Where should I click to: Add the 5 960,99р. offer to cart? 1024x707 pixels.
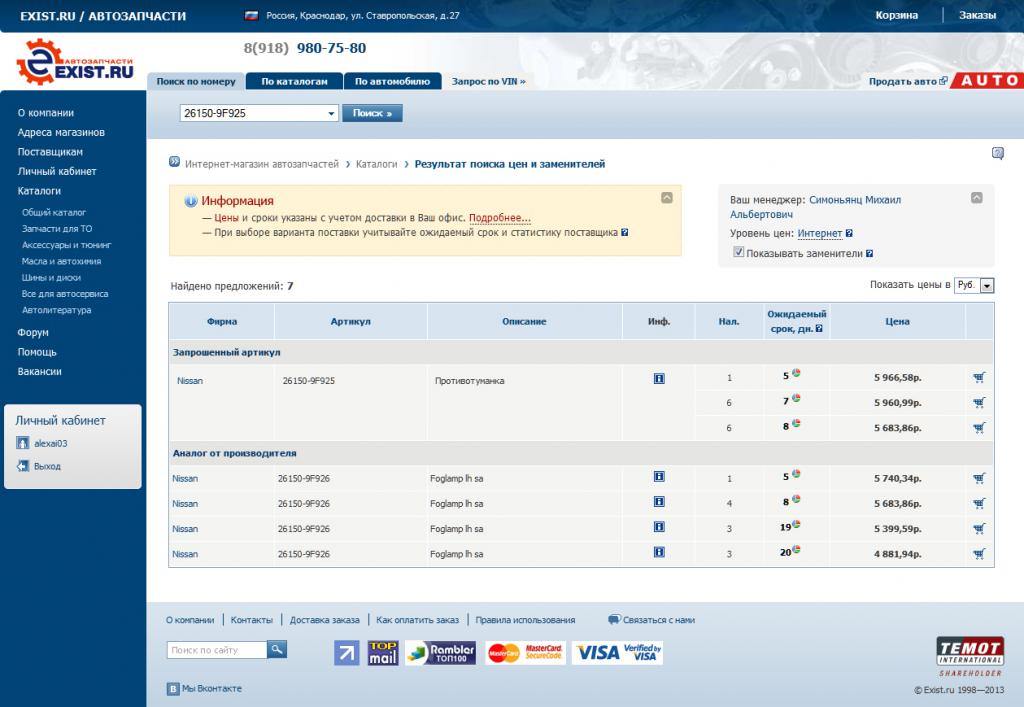coord(978,403)
